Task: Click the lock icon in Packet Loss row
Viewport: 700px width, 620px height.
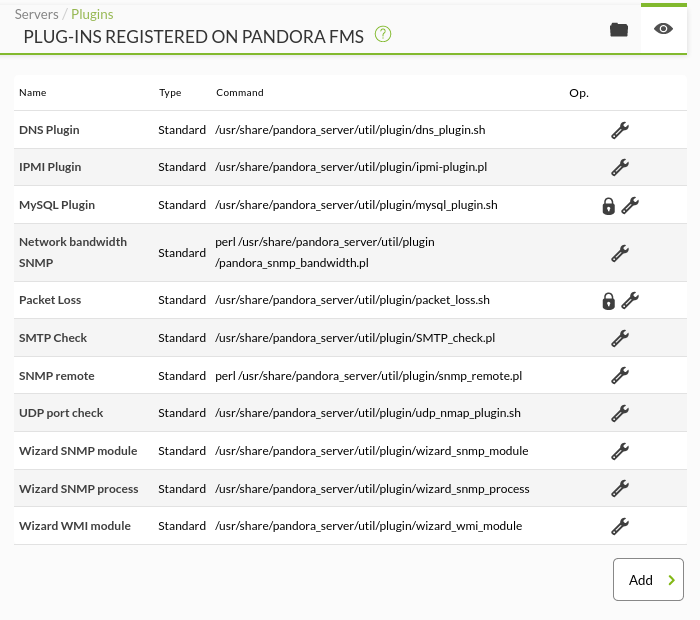Action: click(x=608, y=301)
